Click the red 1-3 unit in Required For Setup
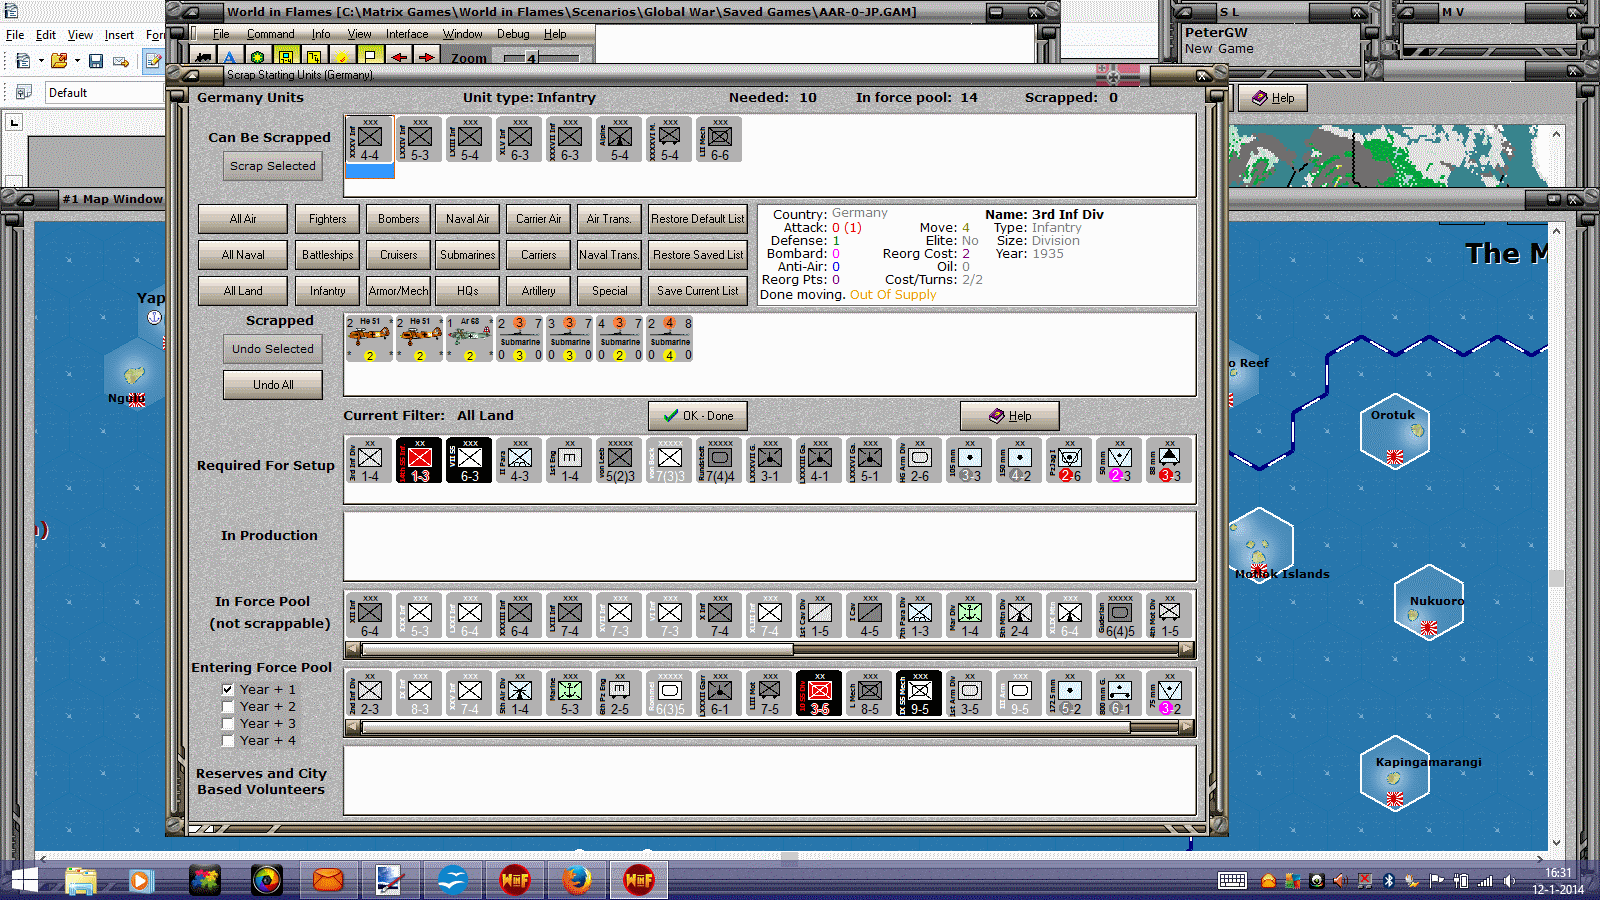Image resolution: width=1600 pixels, height=900 pixels. point(419,460)
